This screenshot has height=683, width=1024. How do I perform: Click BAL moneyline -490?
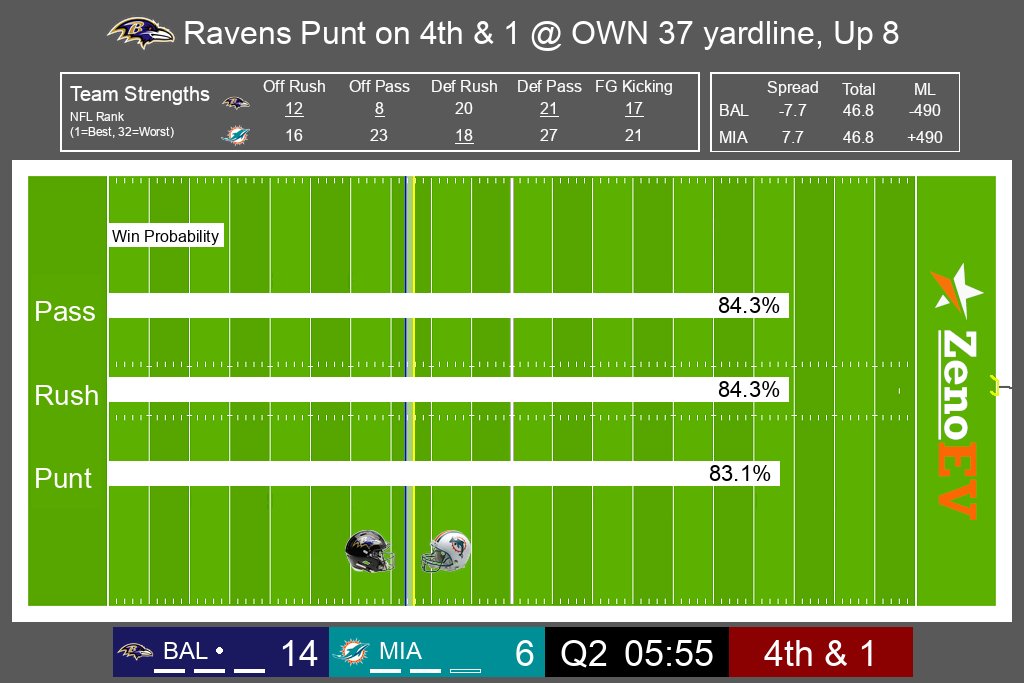(x=924, y=110)
